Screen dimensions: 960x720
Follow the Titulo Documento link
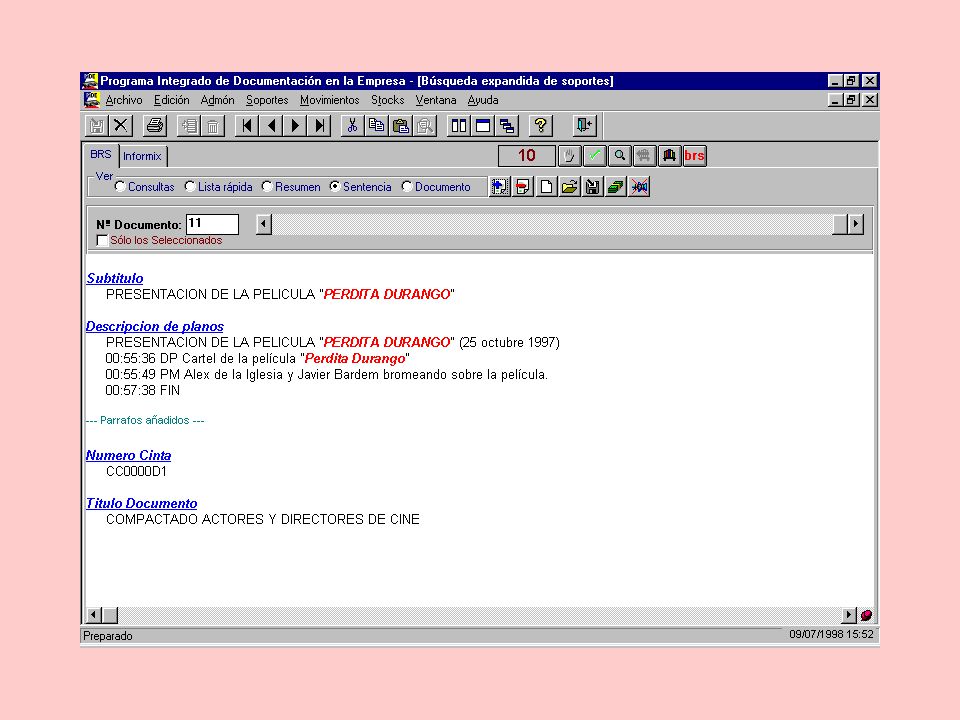point(141,503)
